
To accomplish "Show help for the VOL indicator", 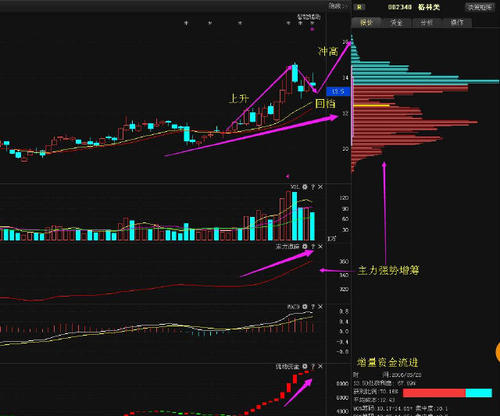I will [x=313, y=187].
